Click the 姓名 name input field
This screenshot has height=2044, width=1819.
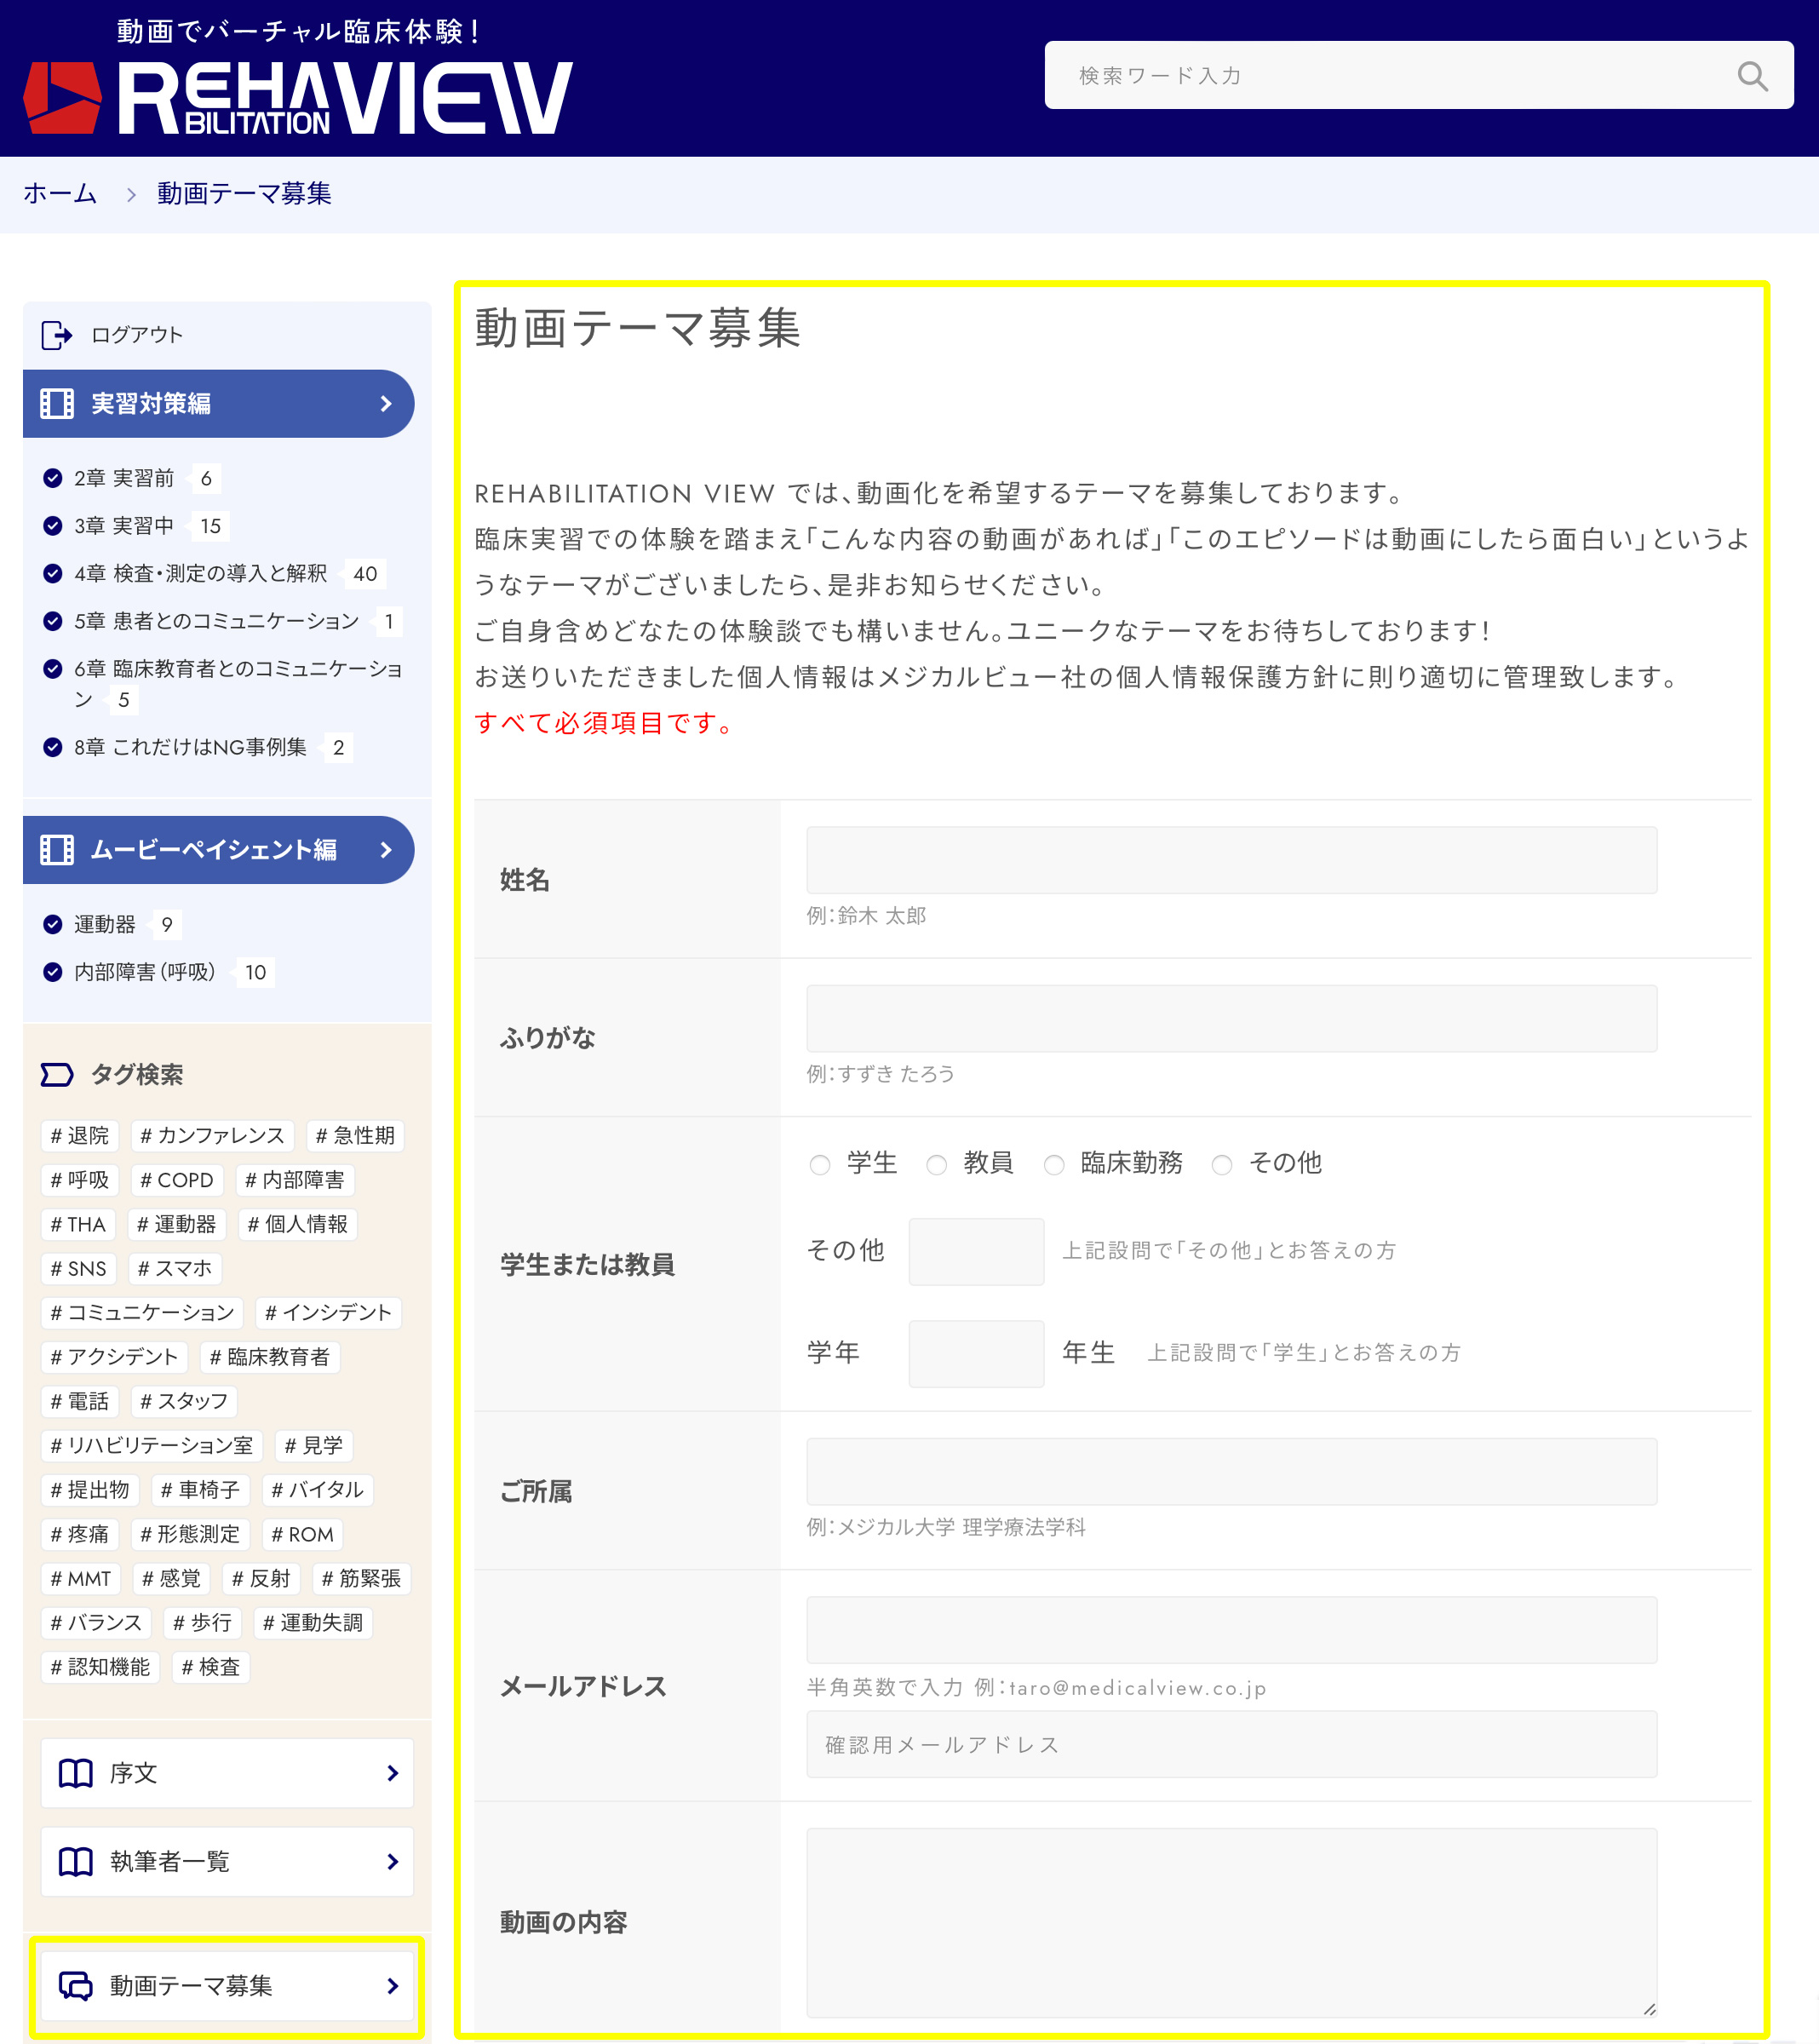click(x=1231, y=860)
